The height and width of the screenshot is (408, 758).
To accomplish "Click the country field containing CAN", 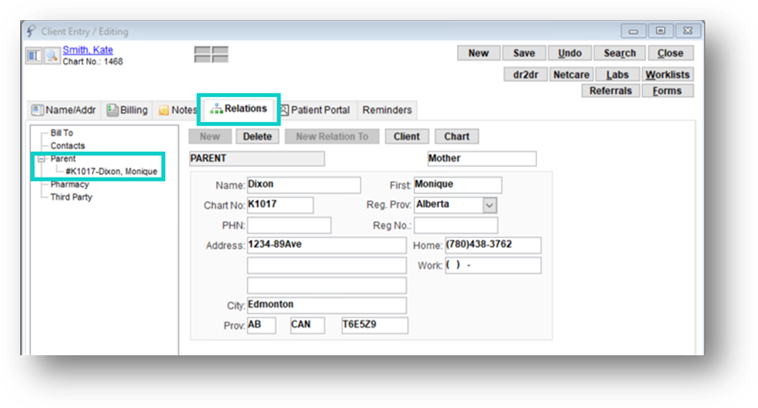I will click(x=307, y=325).
